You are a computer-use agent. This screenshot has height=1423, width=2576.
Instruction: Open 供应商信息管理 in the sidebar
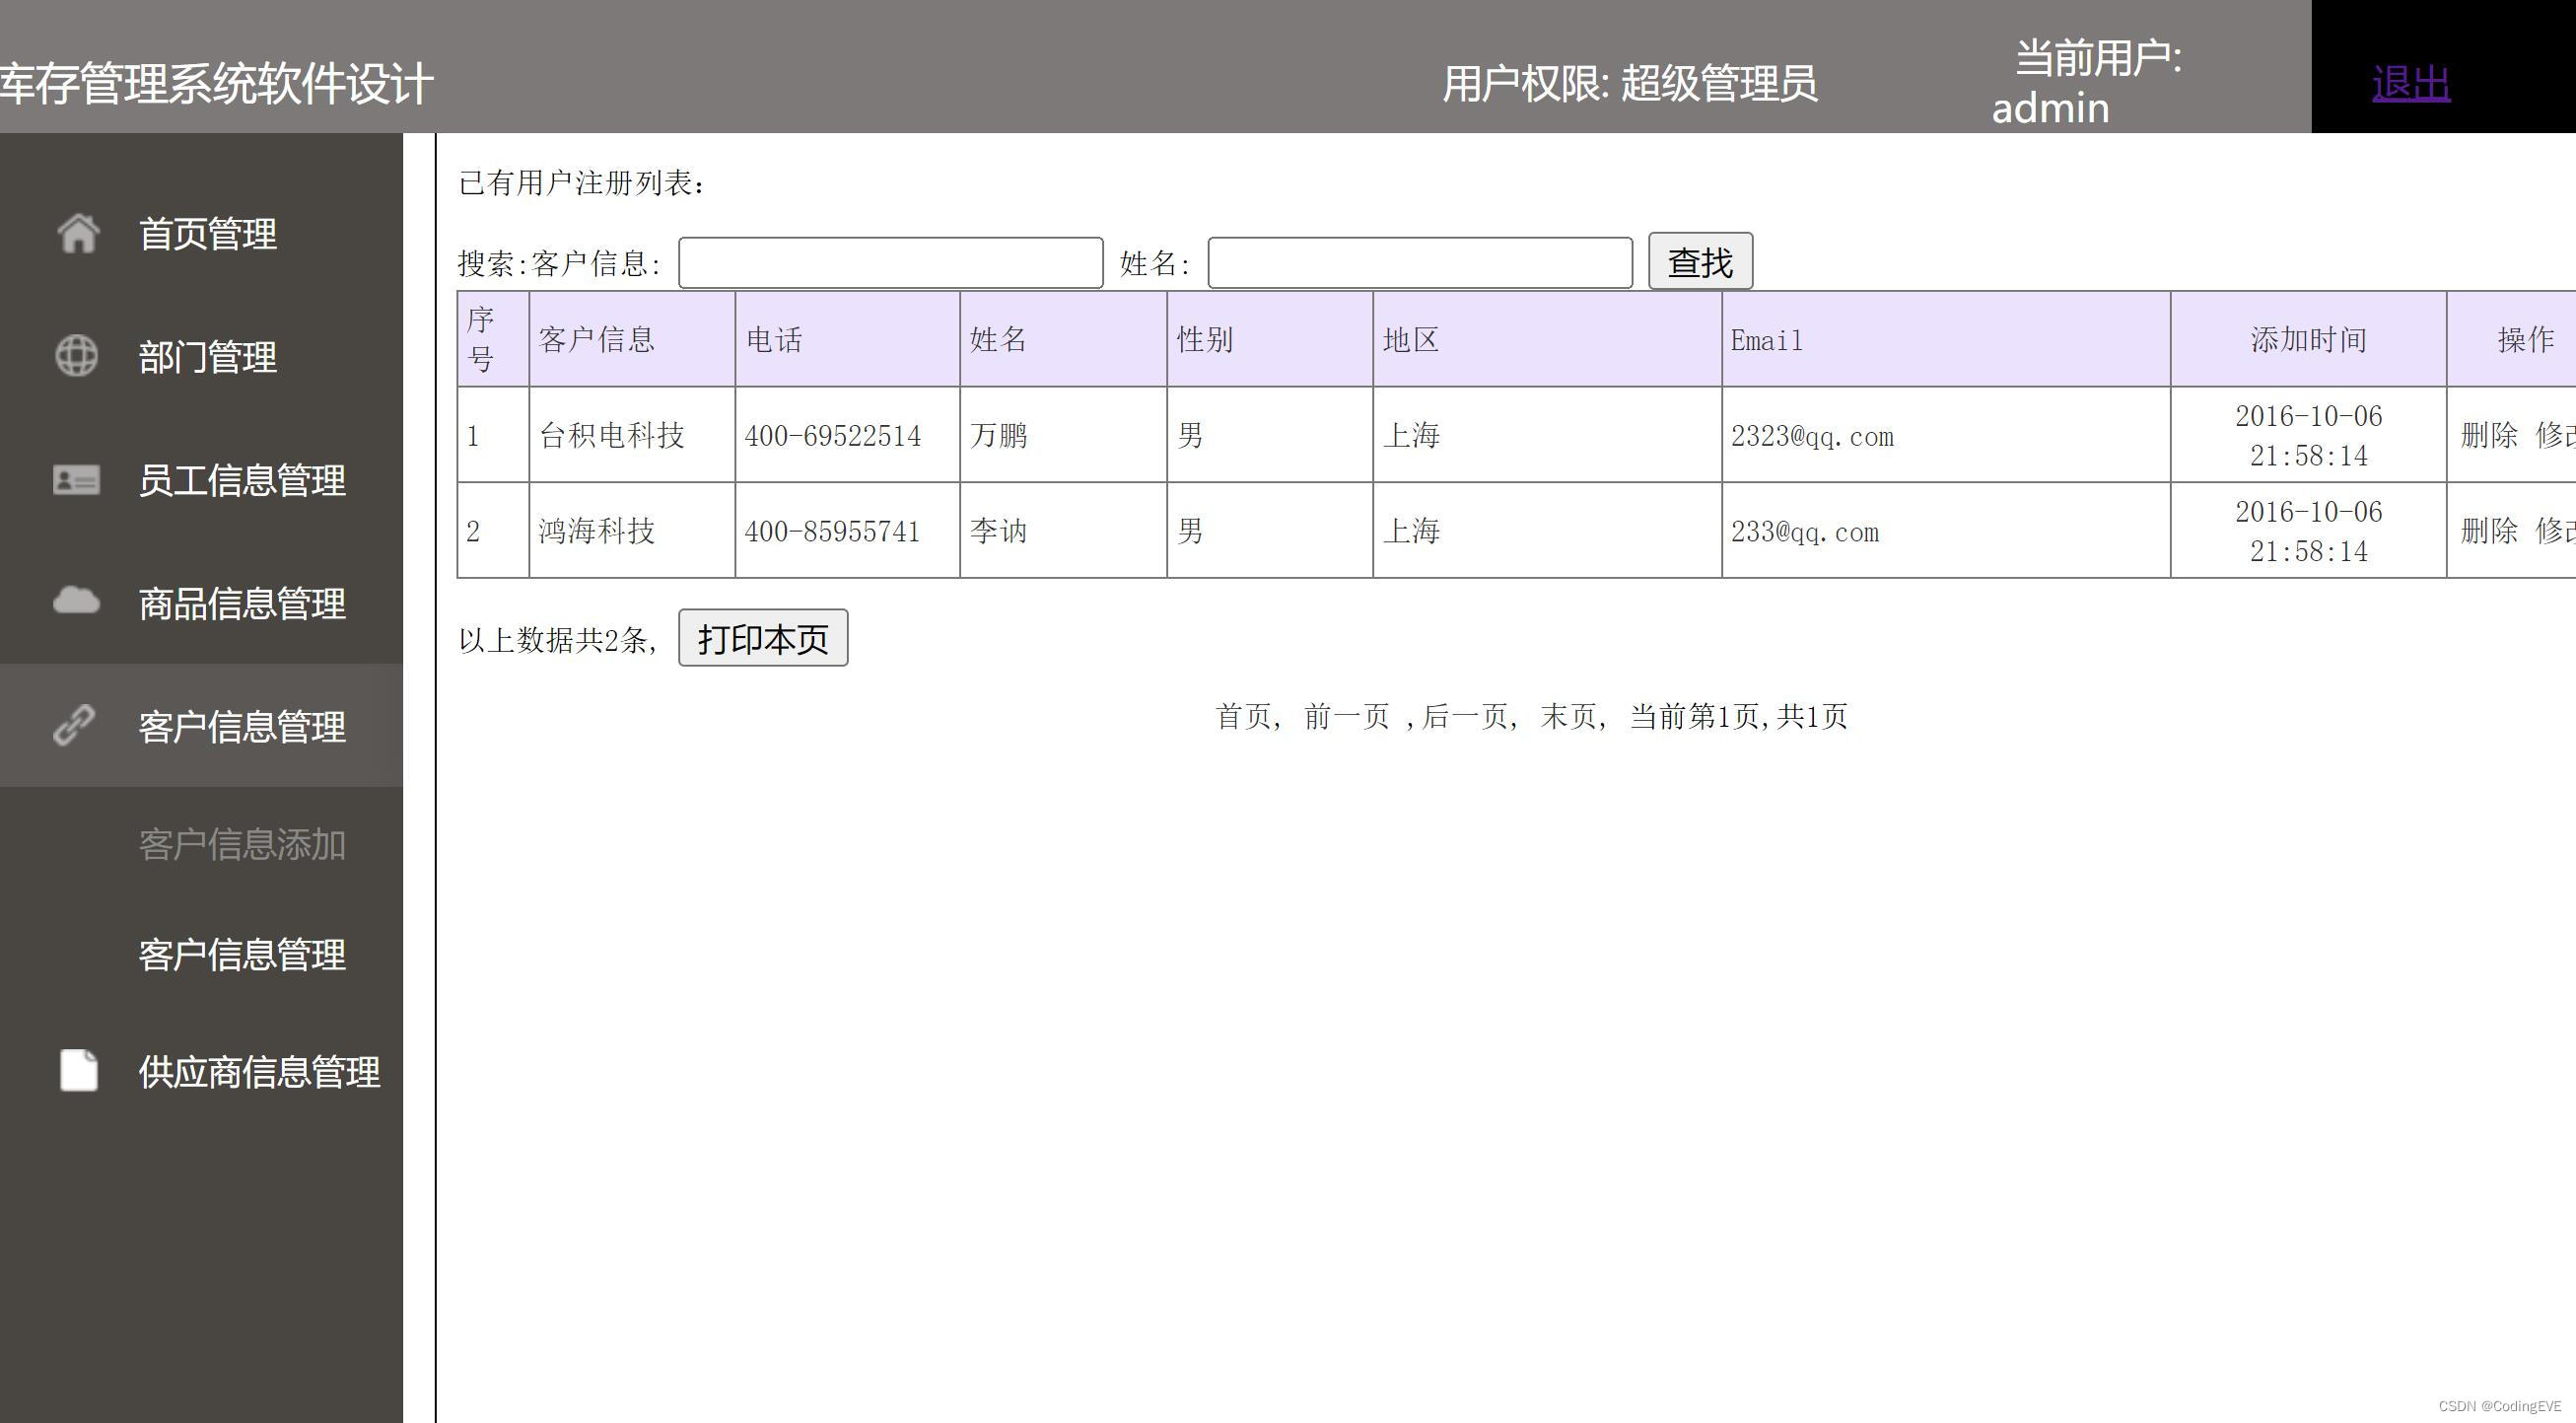258,1072
